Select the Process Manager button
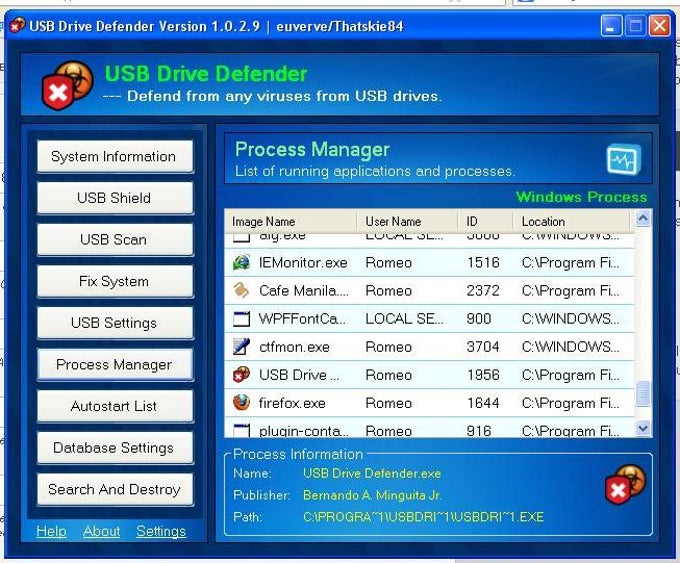This screenshot has width=680, height=563. pyautogui.click(x=115, y=365)
